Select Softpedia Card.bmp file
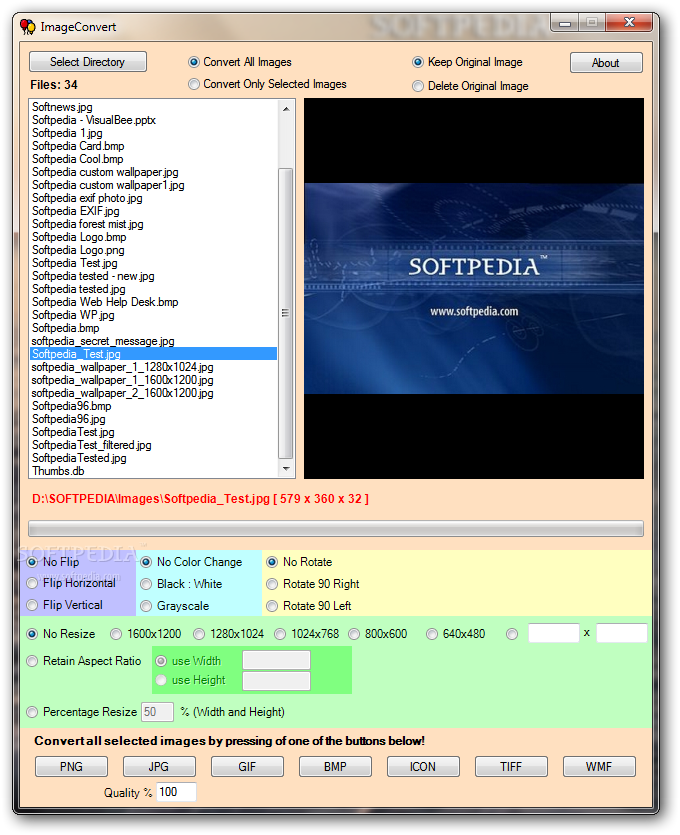 pyautogui.click(x=154, y=146)
